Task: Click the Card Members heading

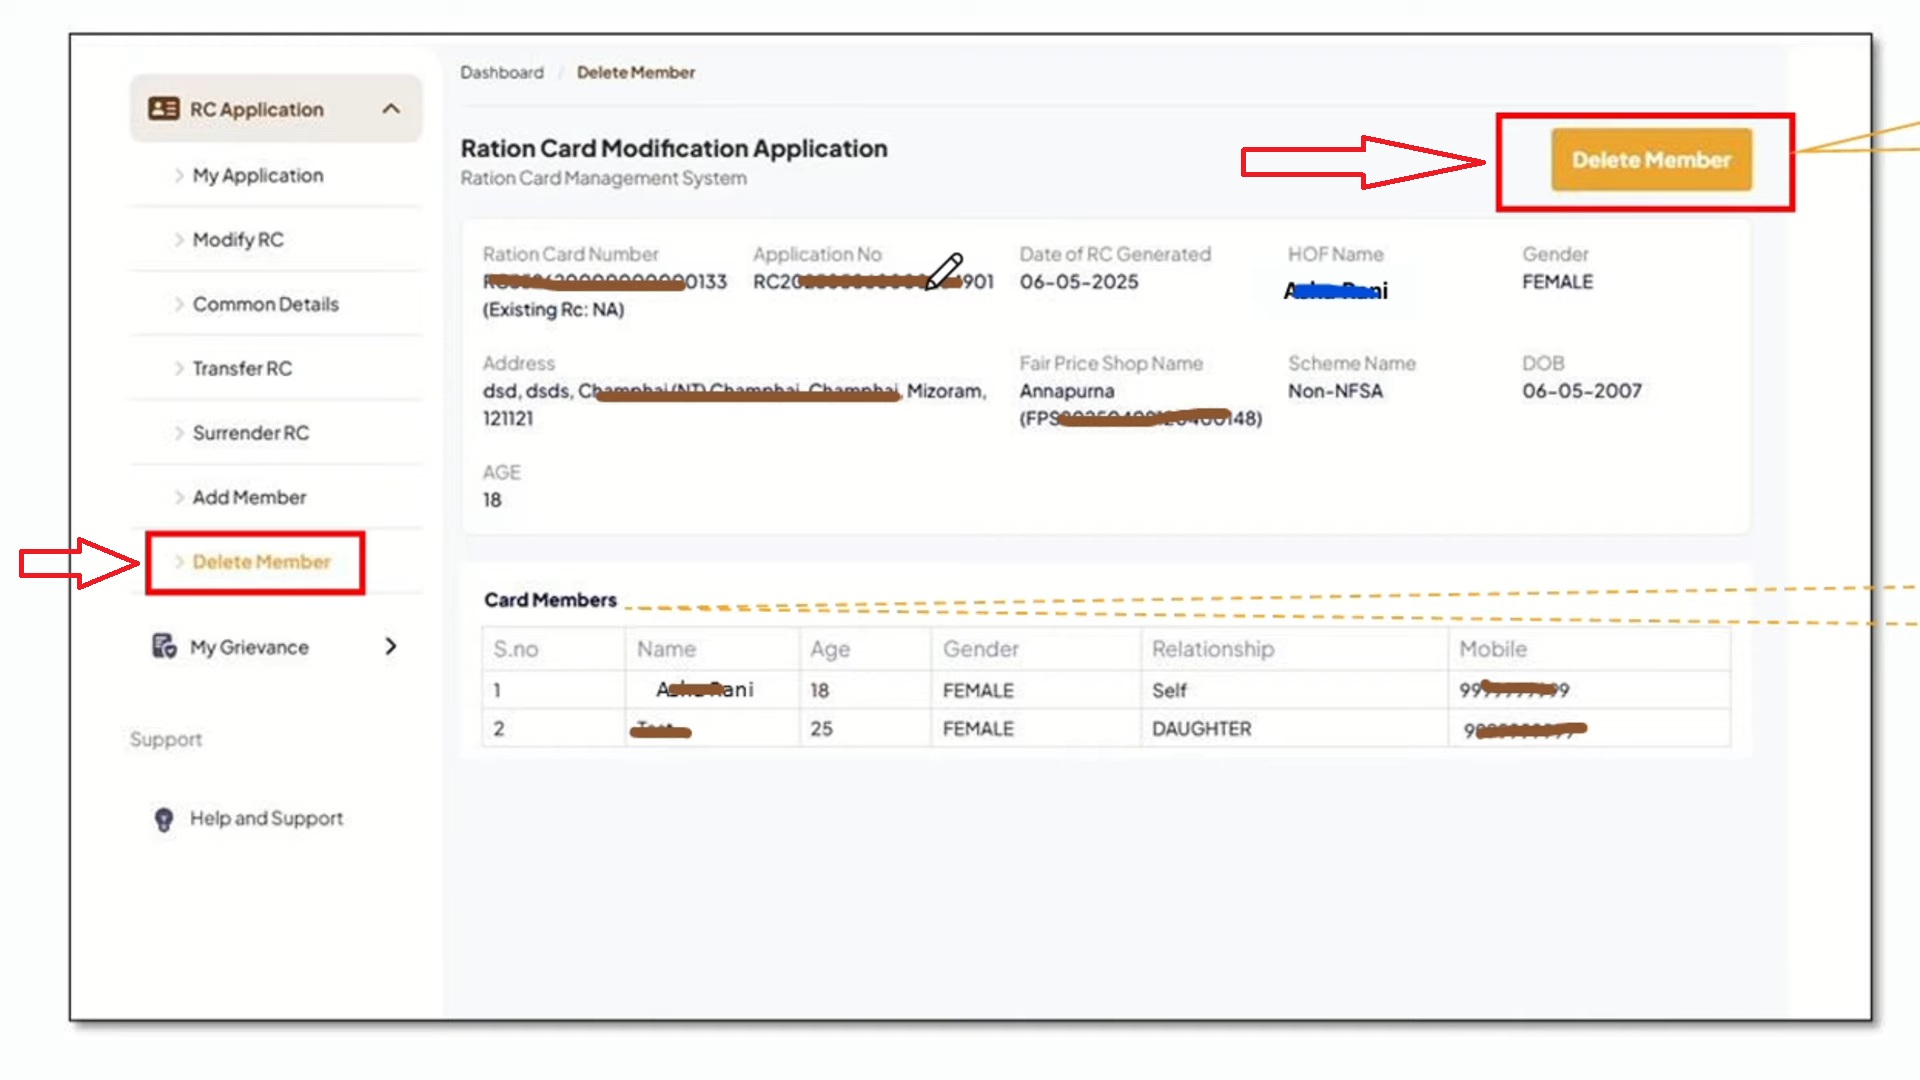Action: 550,600
